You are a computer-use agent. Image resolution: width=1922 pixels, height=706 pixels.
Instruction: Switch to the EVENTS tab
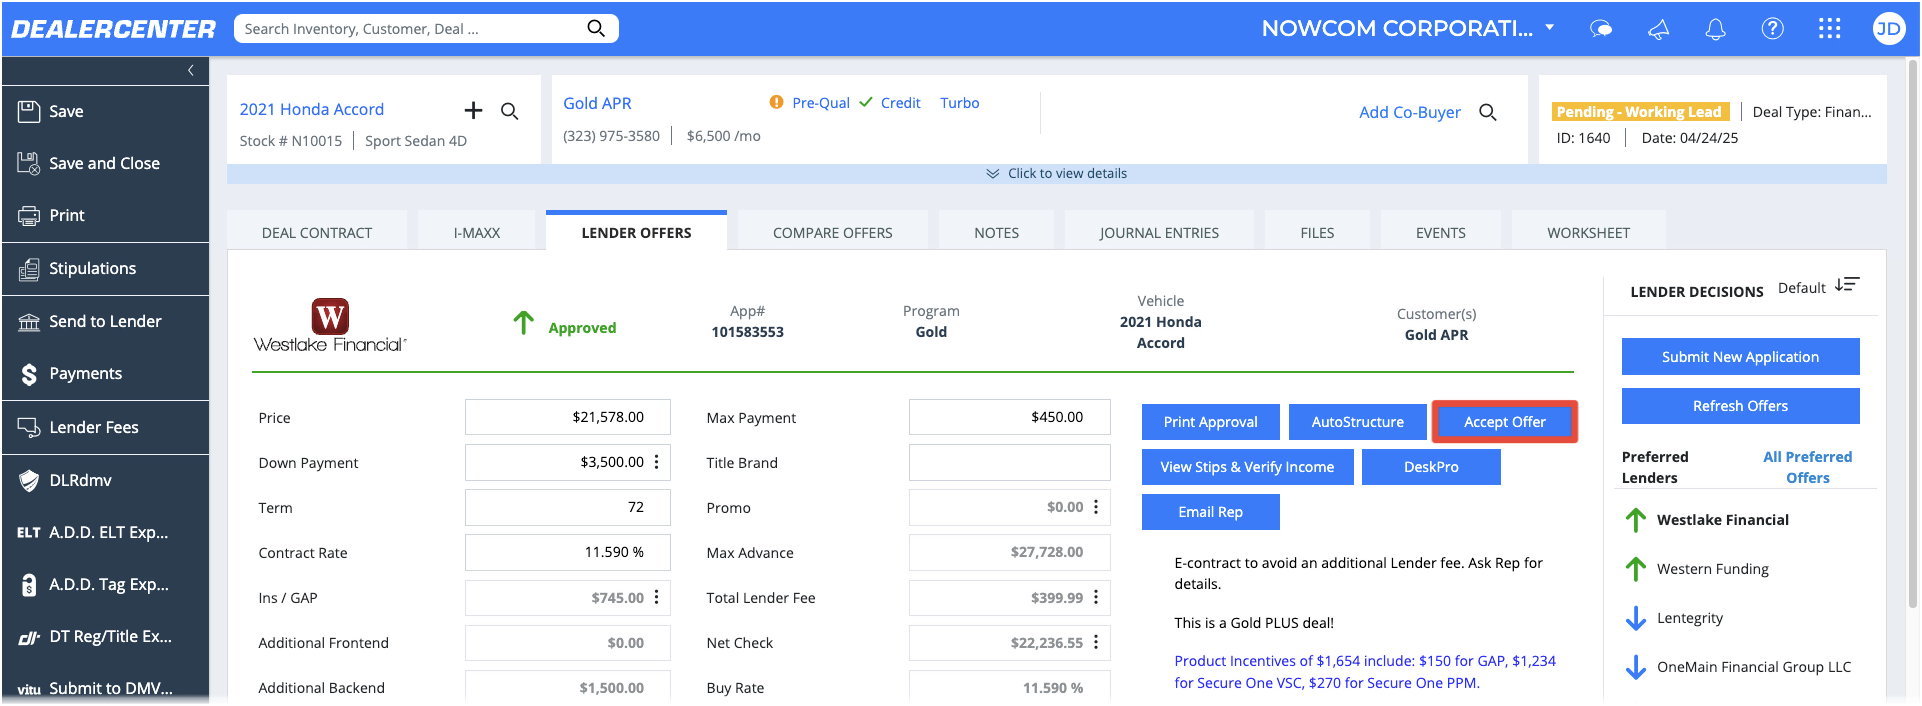tap(1441, 232)
